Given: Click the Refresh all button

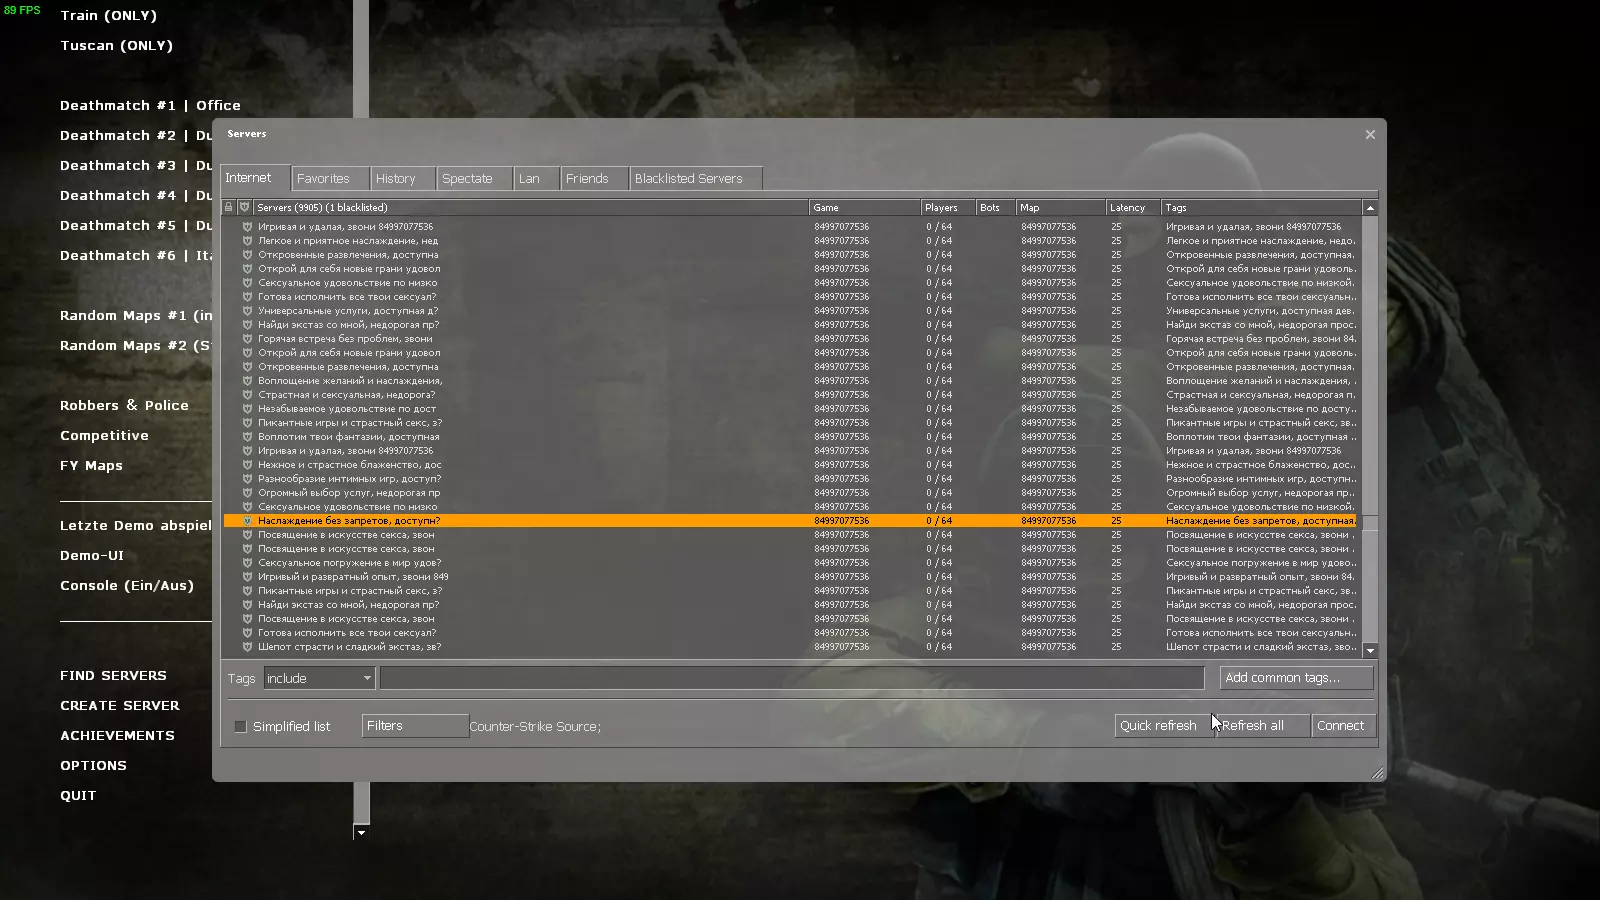Looking at the screenshot, I should (1262, 726).
